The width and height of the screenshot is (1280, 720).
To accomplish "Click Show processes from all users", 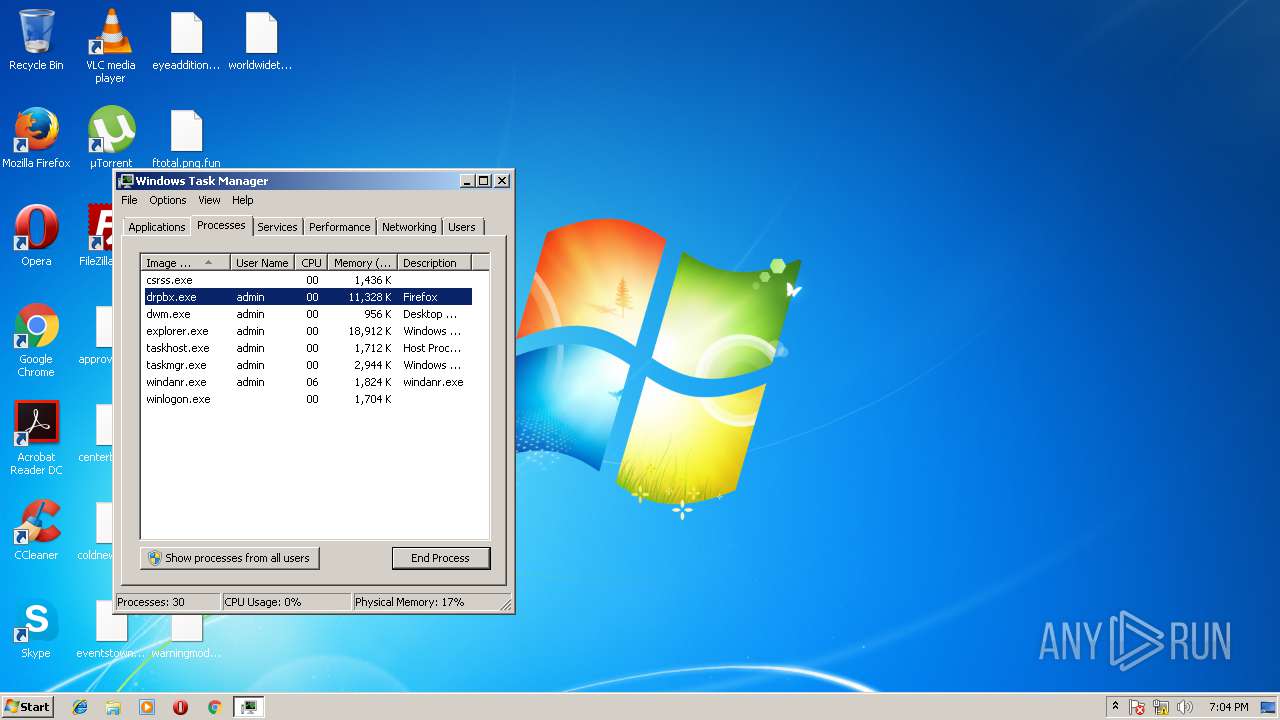I will coord(230,558).
